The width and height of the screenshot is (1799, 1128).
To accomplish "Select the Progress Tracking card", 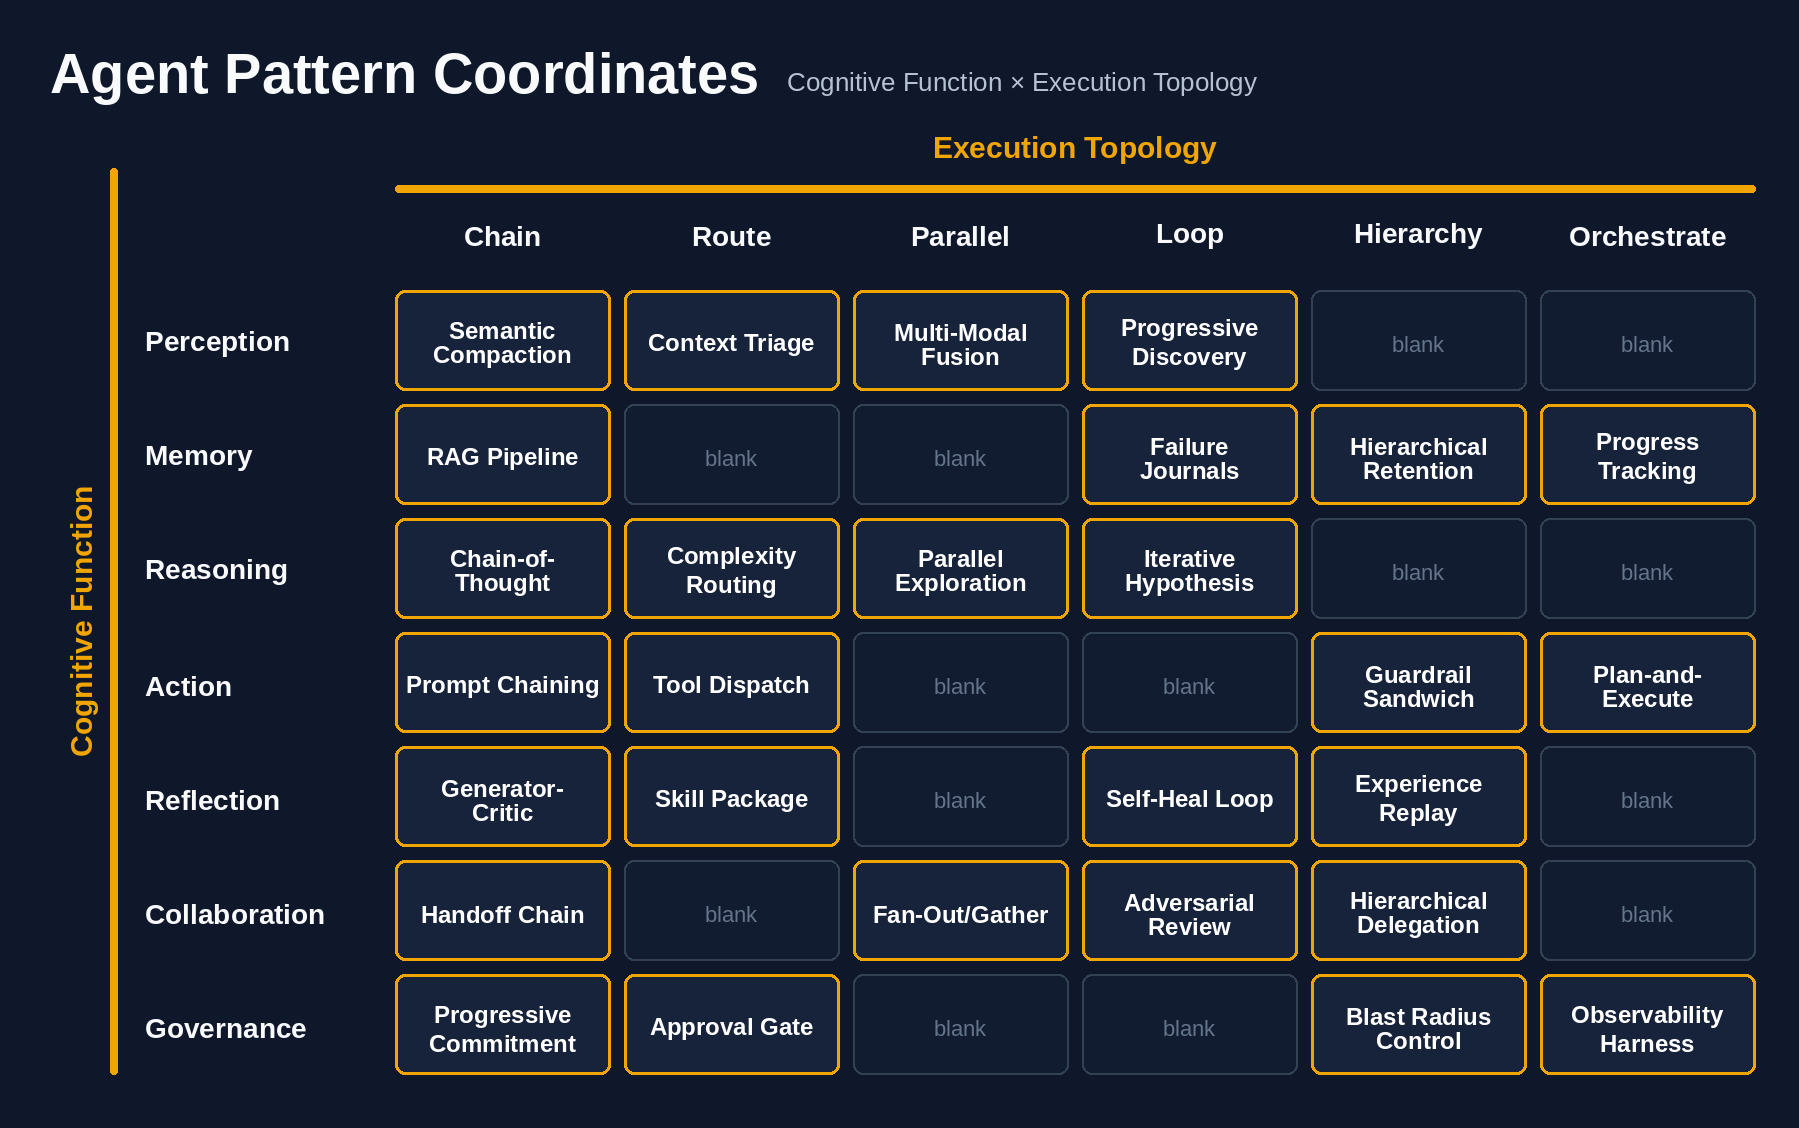I will click(1647, 455).
